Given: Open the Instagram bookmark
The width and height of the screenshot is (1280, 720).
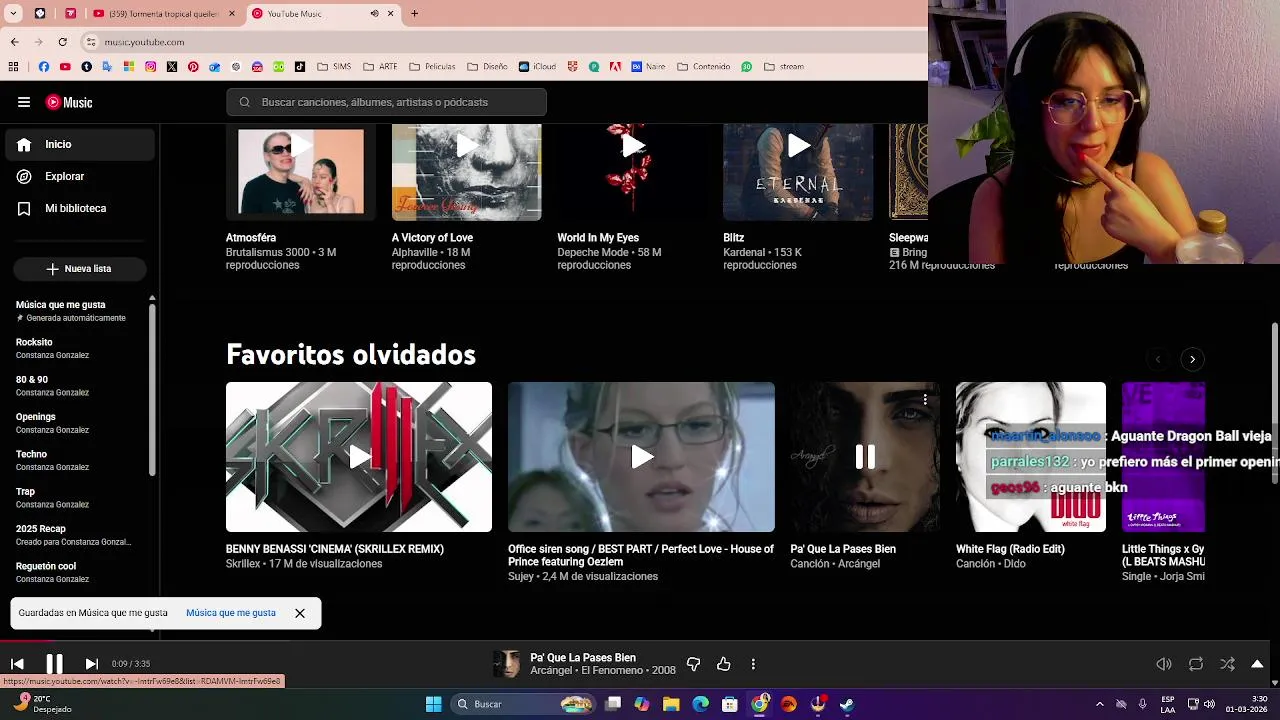Looking at the screenshot, I should 150,67.
